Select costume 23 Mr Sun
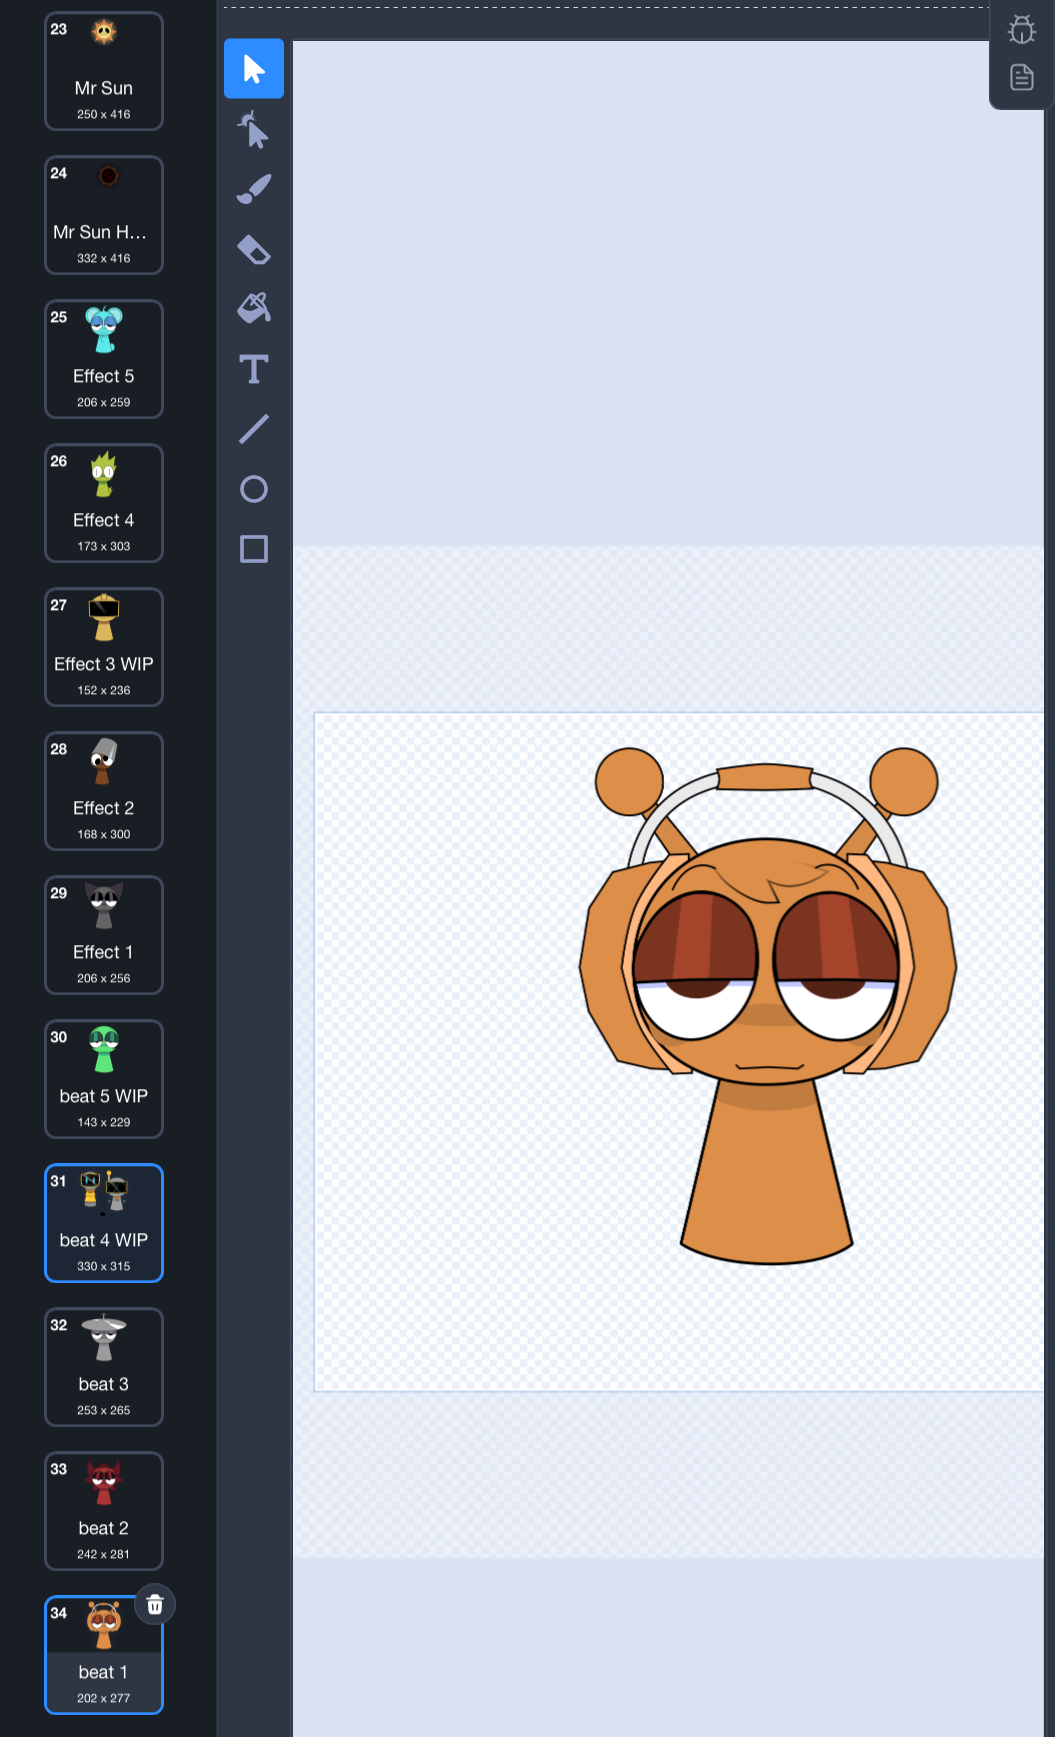Image resolution: width=1055 pixels, height=1737 pixels. click(104, 71)
